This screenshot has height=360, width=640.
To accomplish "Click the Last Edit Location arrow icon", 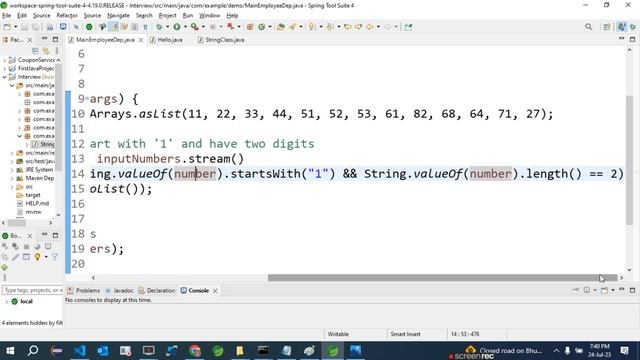I will pos(348,27).
